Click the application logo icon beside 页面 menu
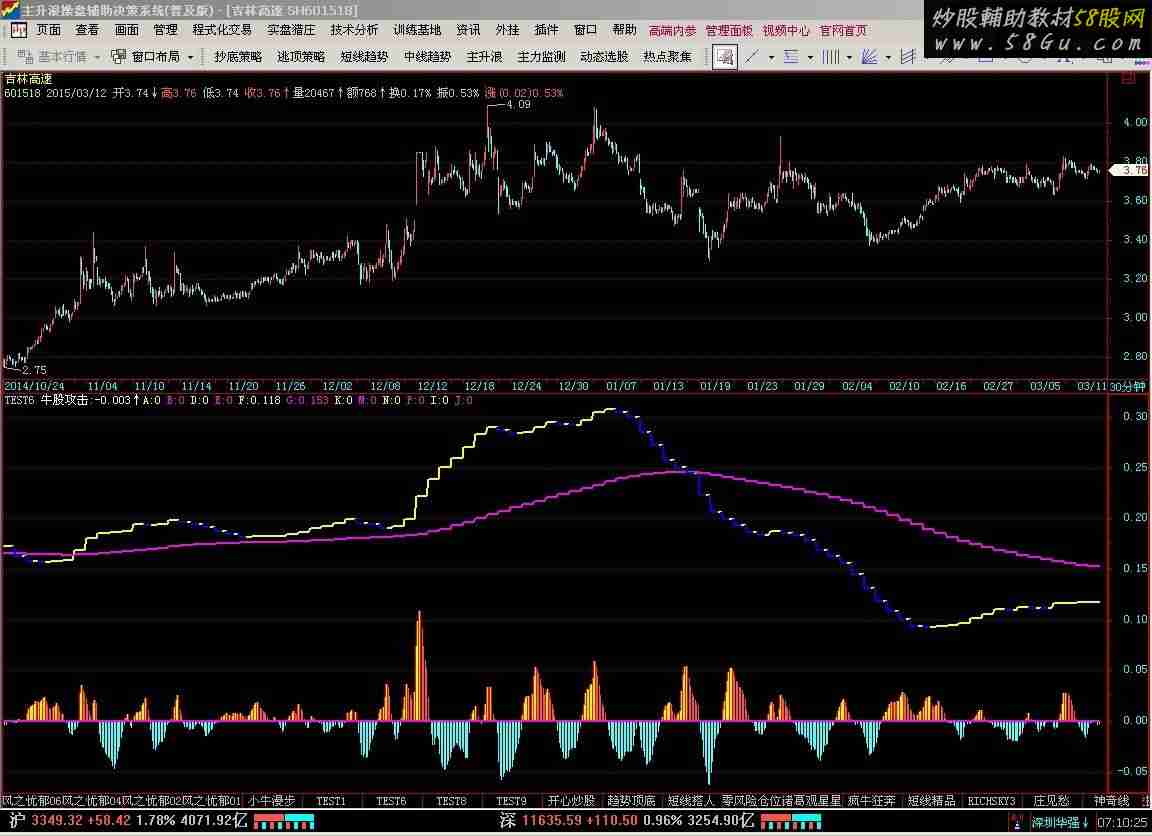The image size is (1152, 836). [x=18, y=30]
